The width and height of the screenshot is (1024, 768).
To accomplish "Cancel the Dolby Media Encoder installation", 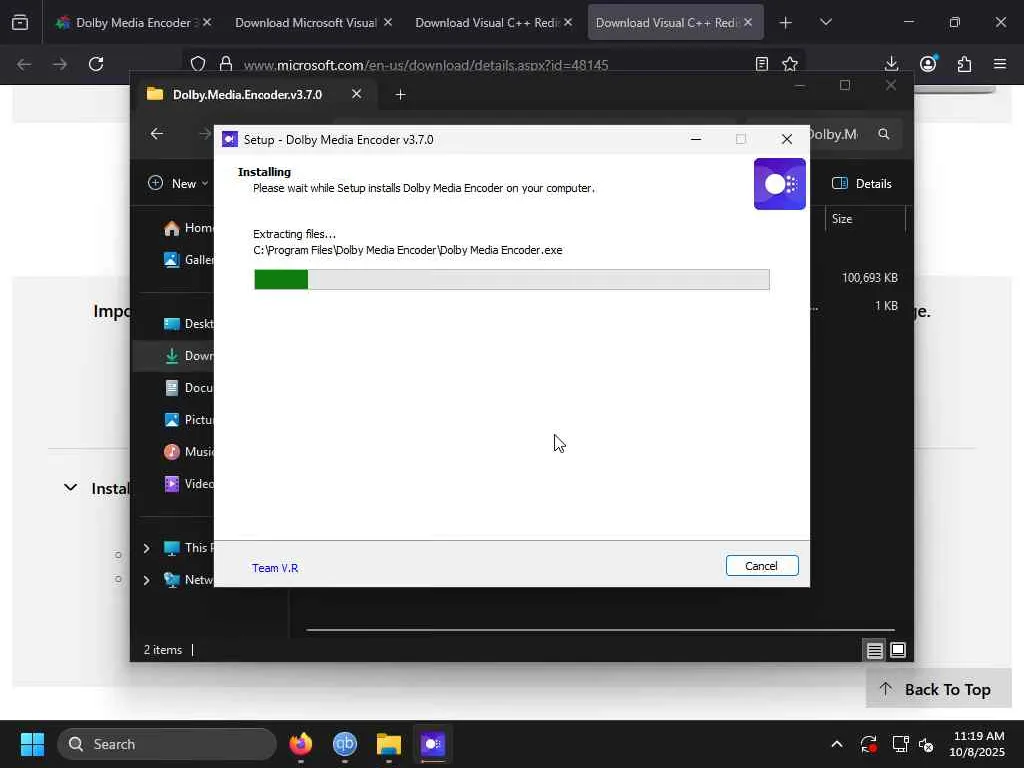I will tap(761, 566).
